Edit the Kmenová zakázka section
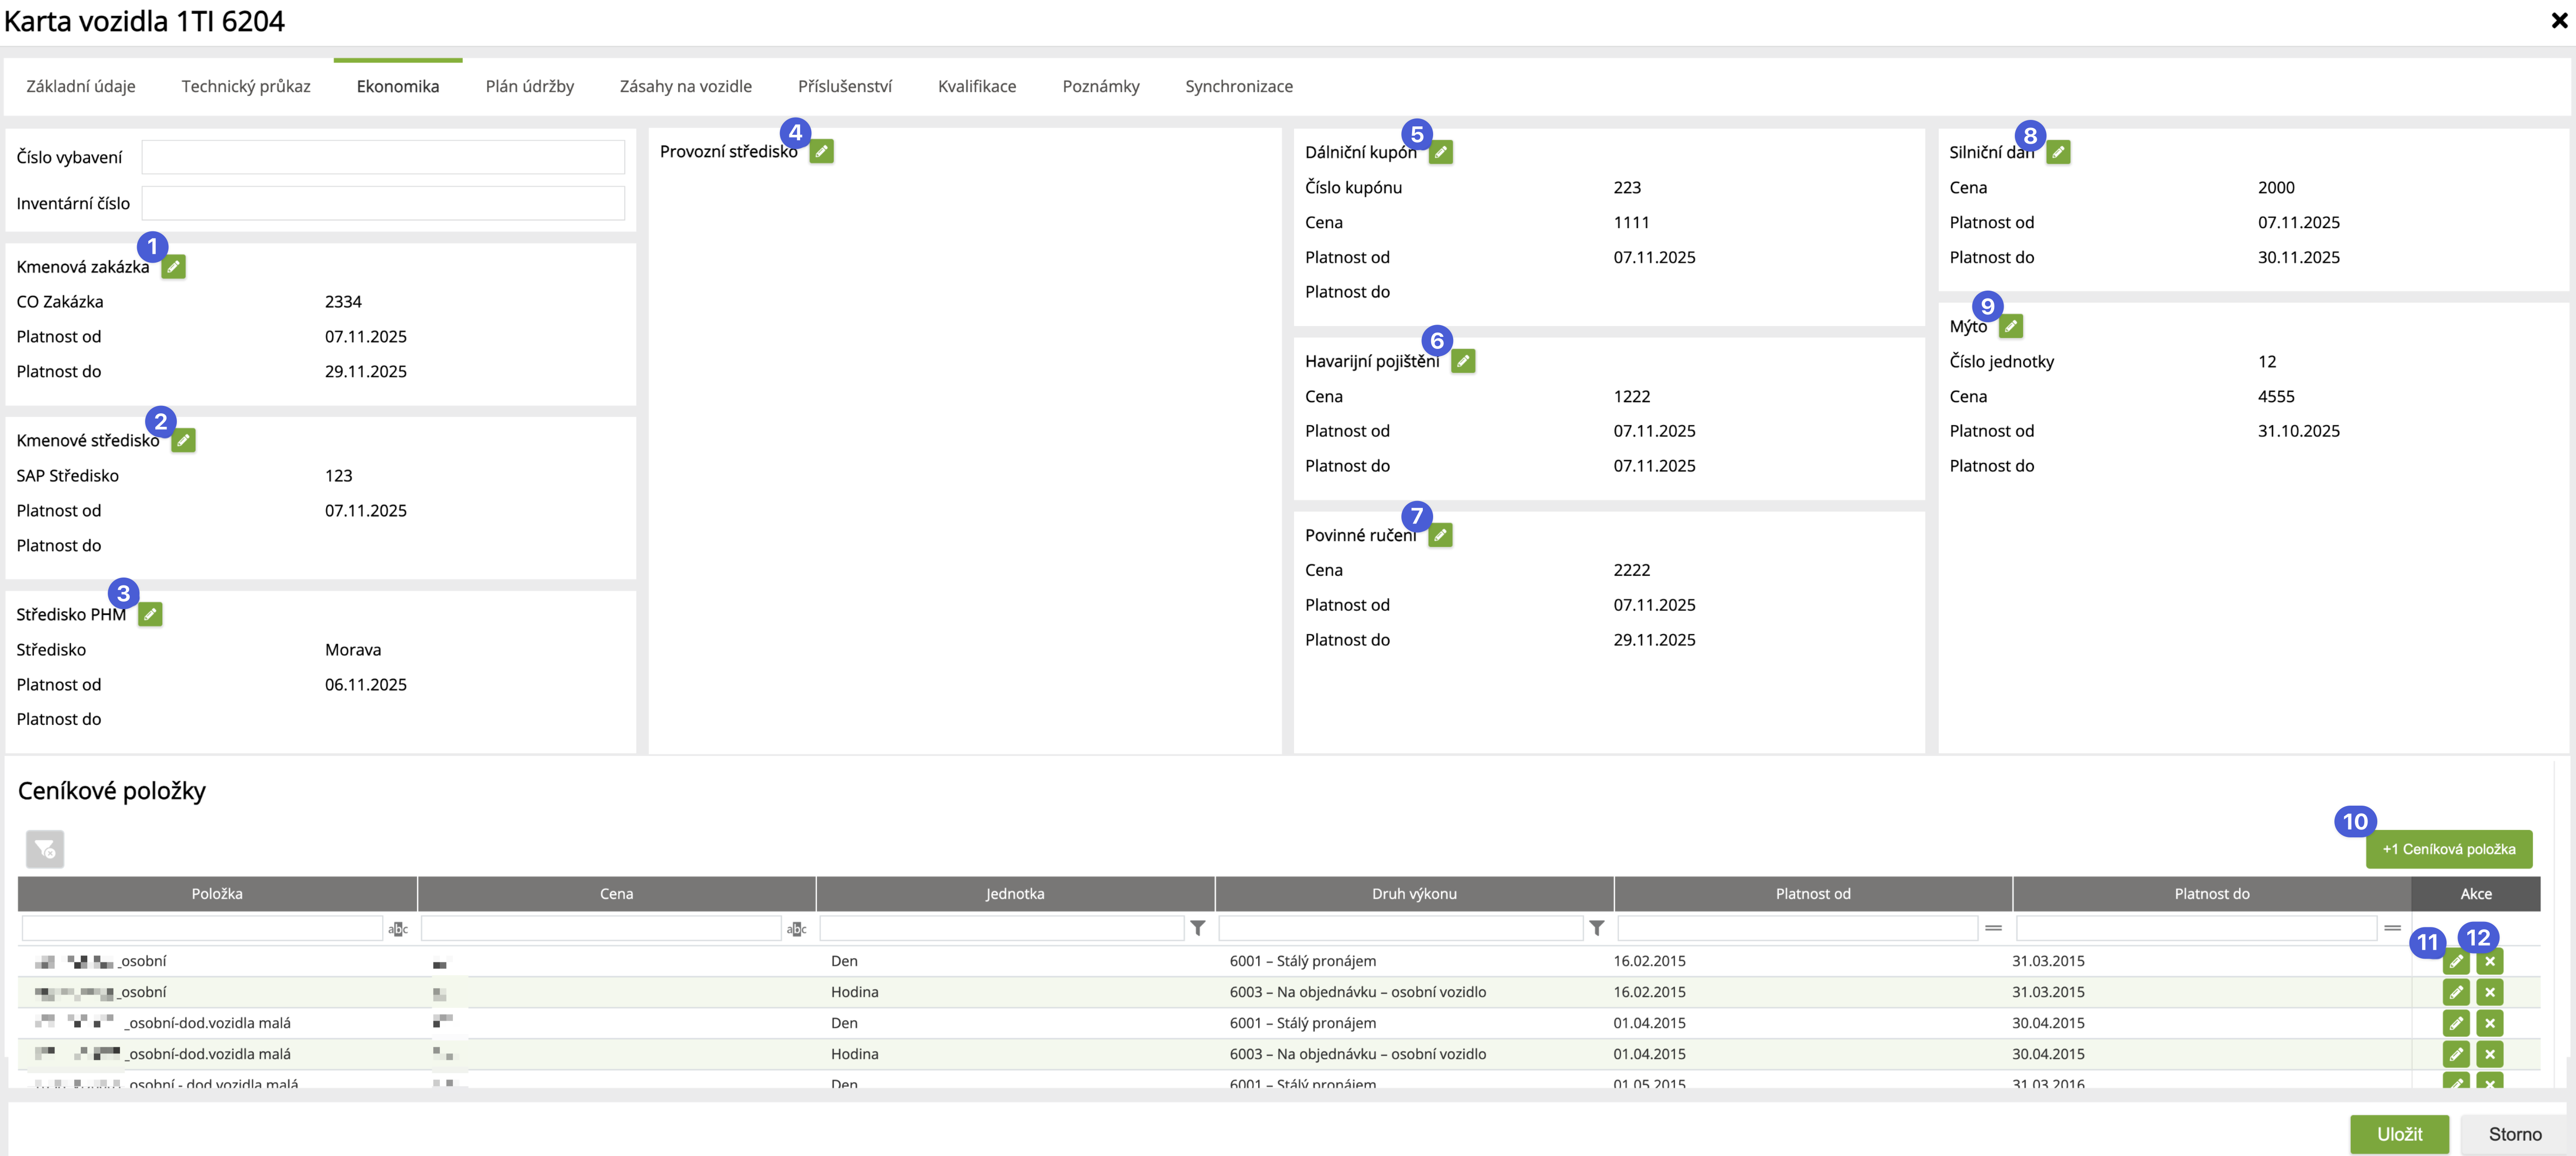The image size is (2576, 1156). tap(173, 267)
